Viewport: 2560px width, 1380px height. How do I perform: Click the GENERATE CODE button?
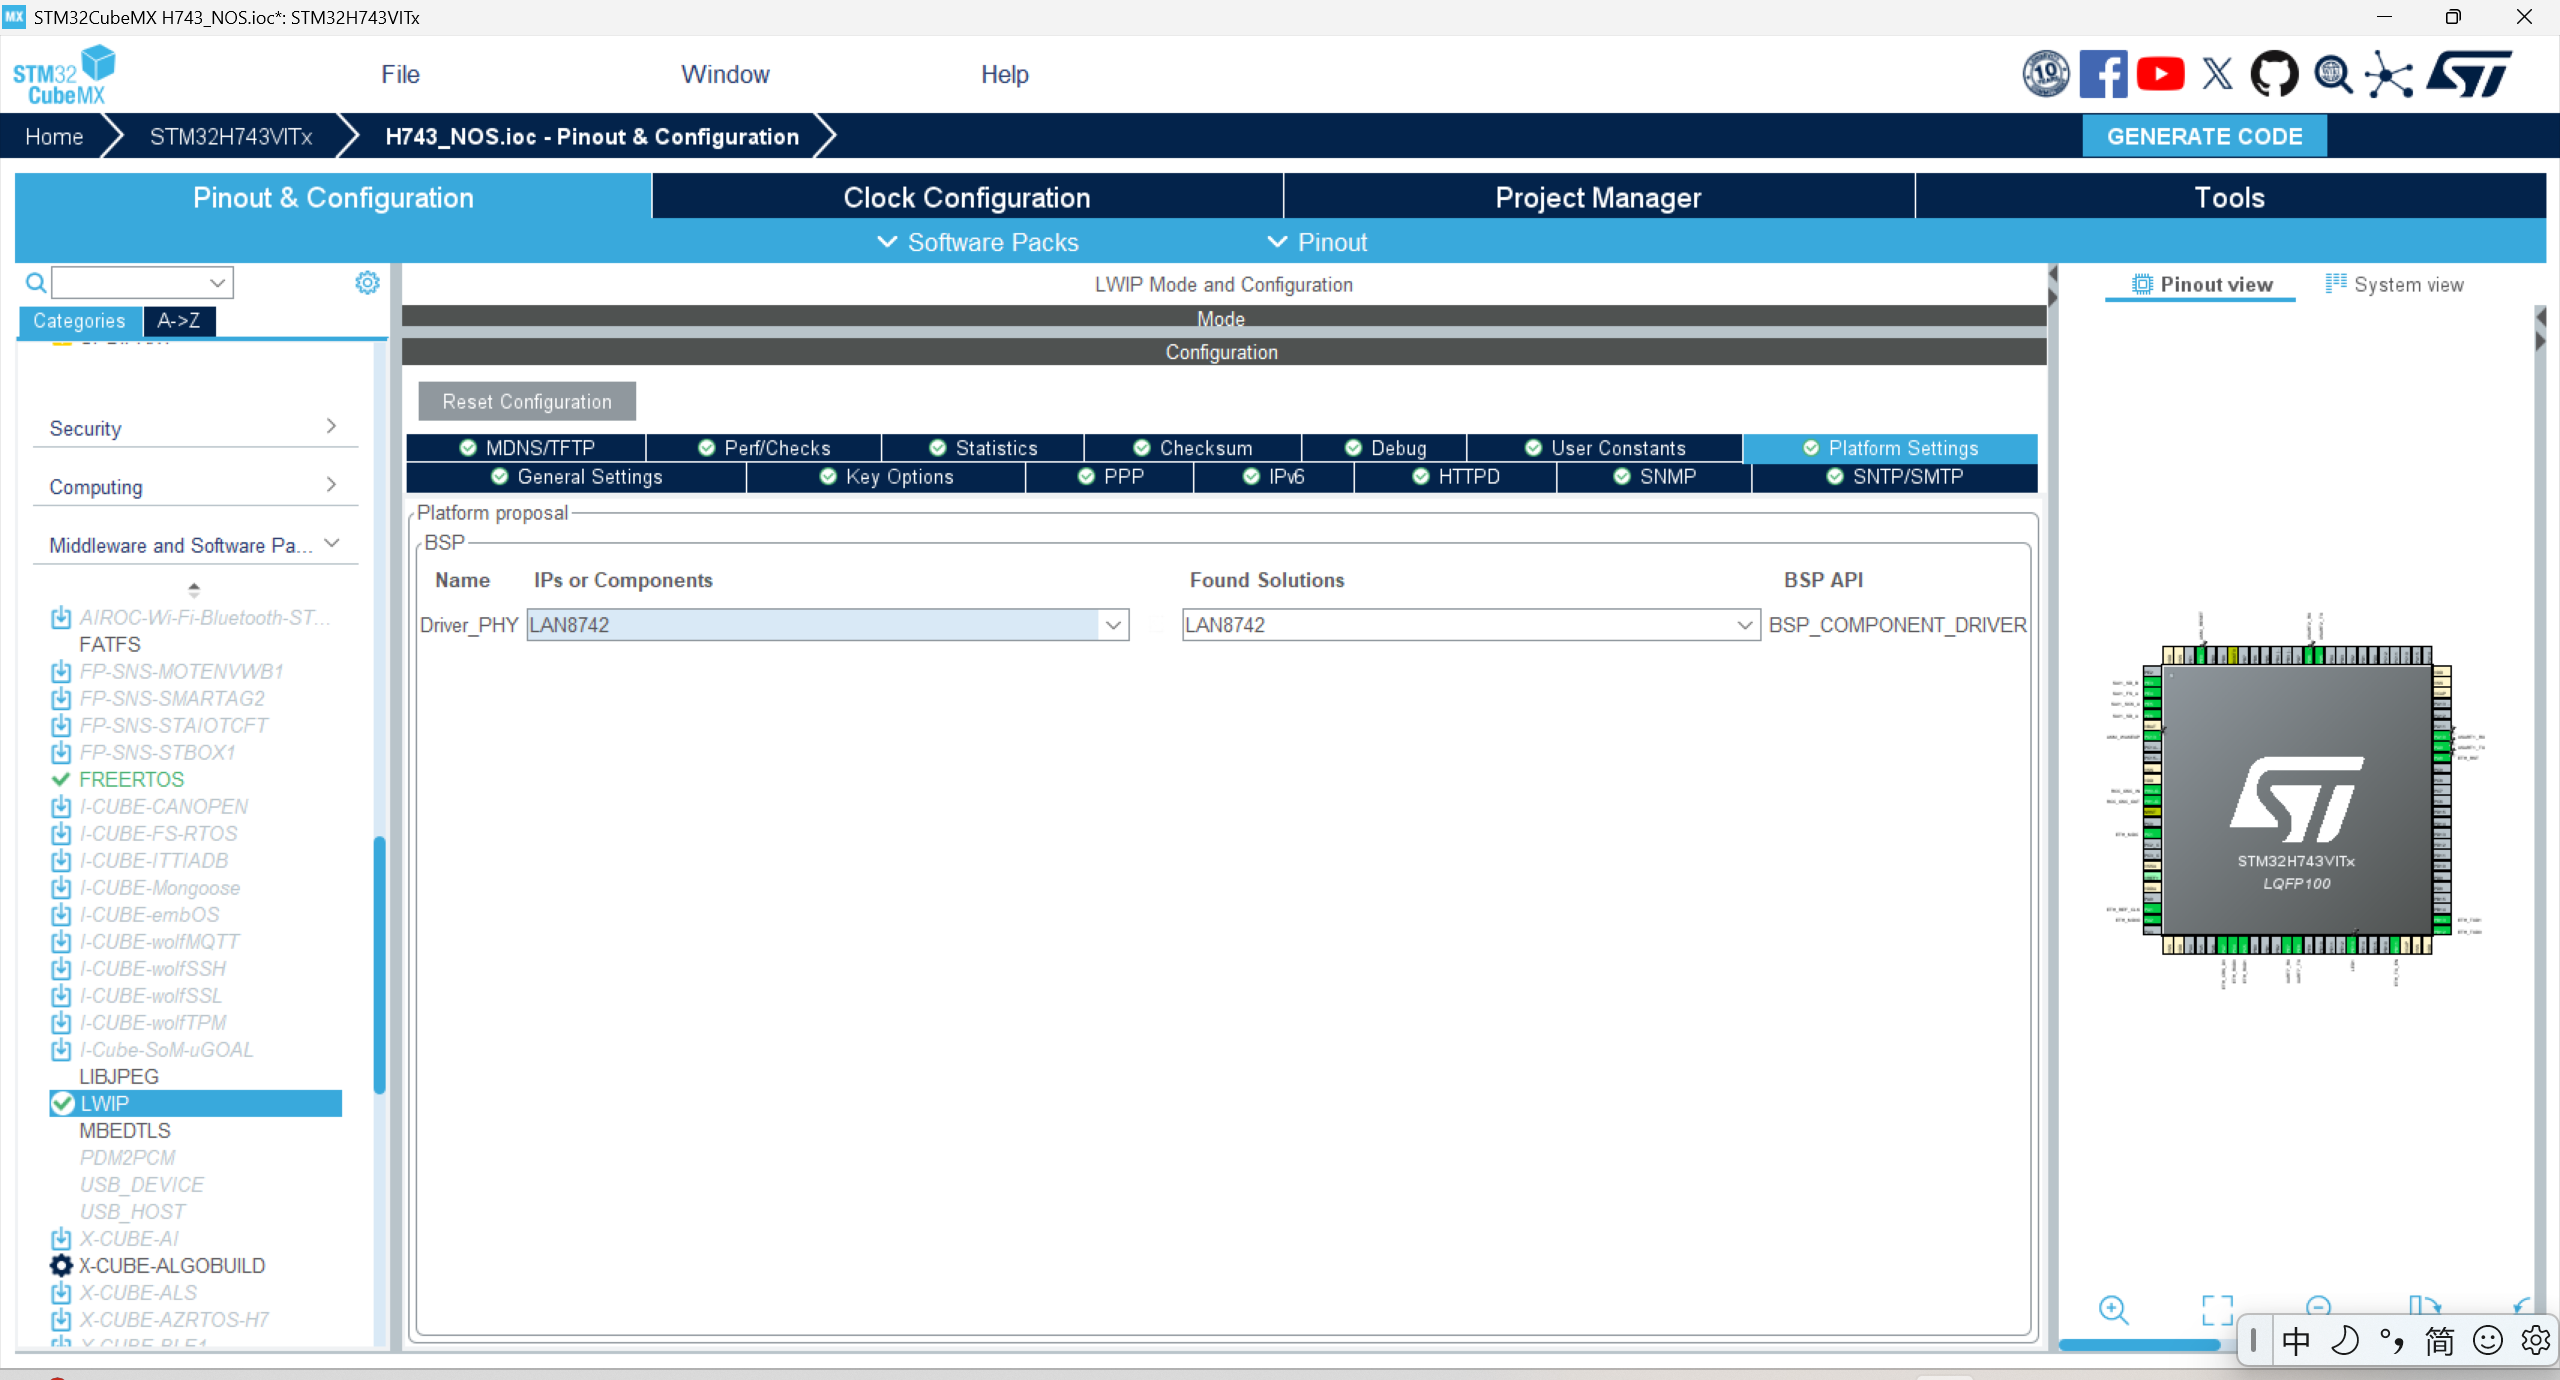(x=2204, y=136)
